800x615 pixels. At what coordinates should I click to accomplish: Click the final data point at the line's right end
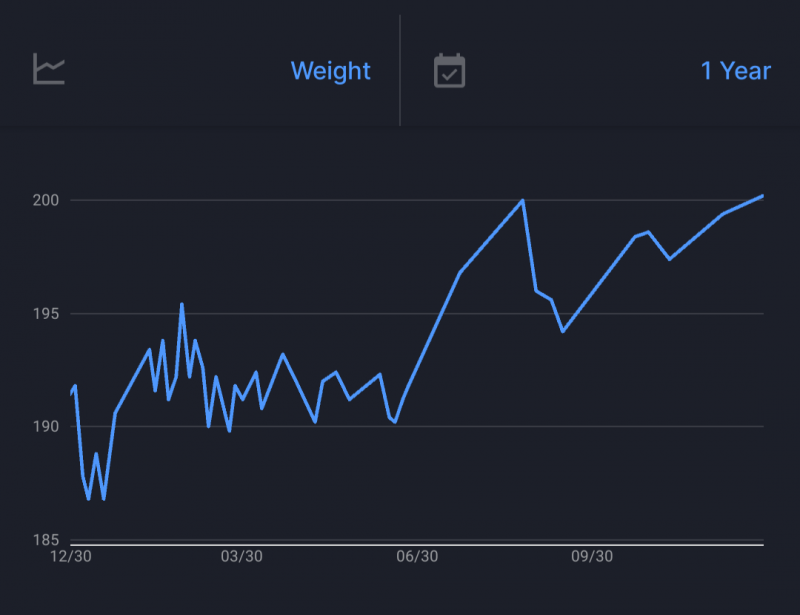coord(763,196)
